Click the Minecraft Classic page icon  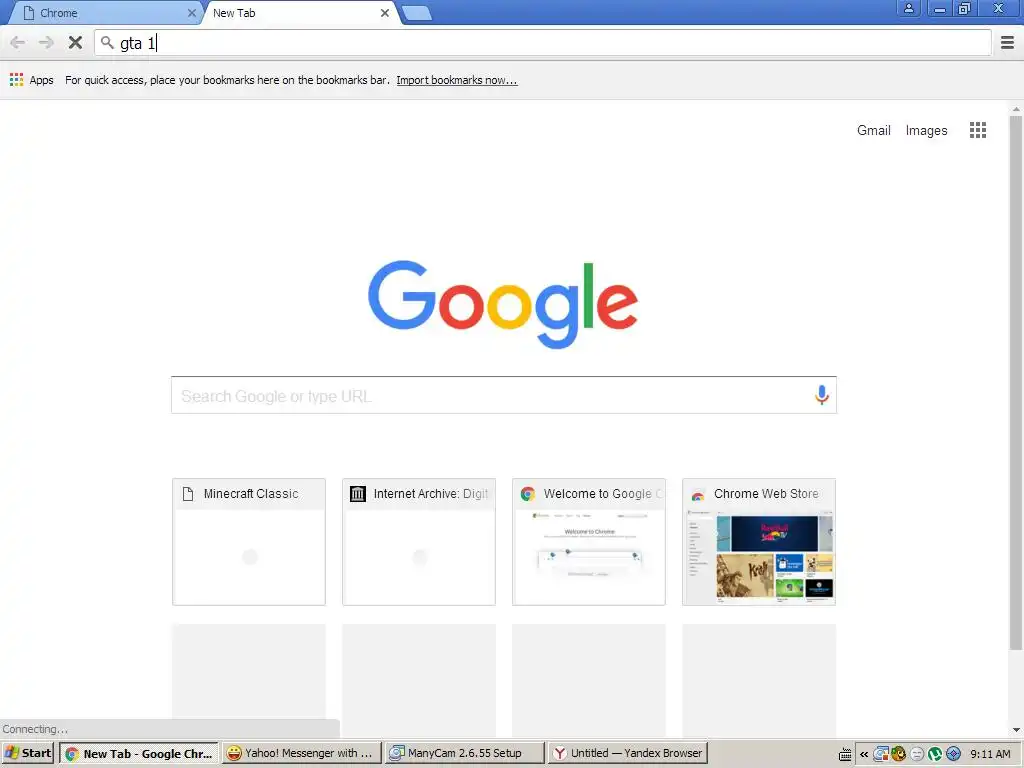tap(188, 494)
